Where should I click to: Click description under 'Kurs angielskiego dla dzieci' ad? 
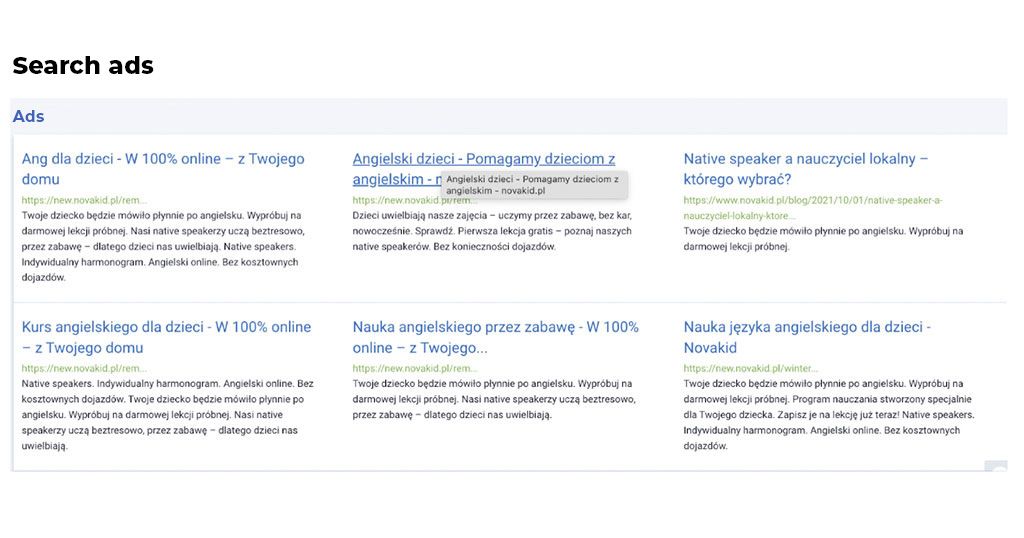coord(168,415)
